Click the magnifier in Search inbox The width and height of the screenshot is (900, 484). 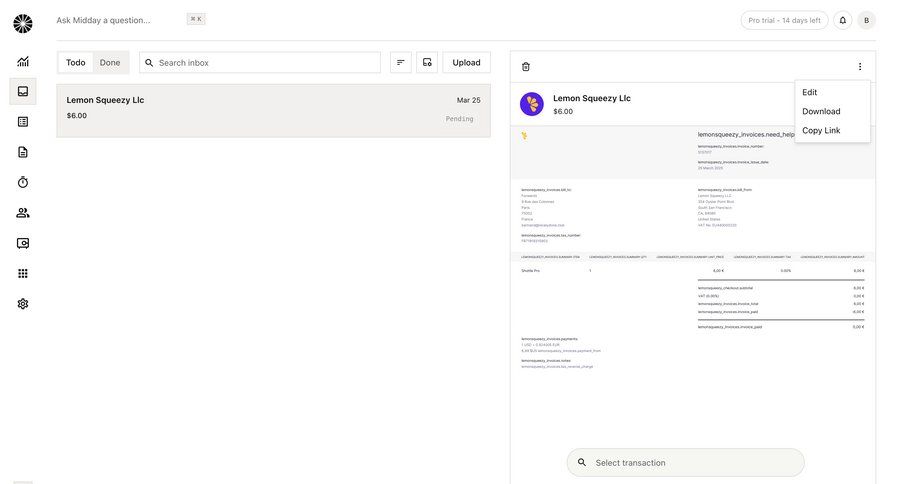[149, 63]
